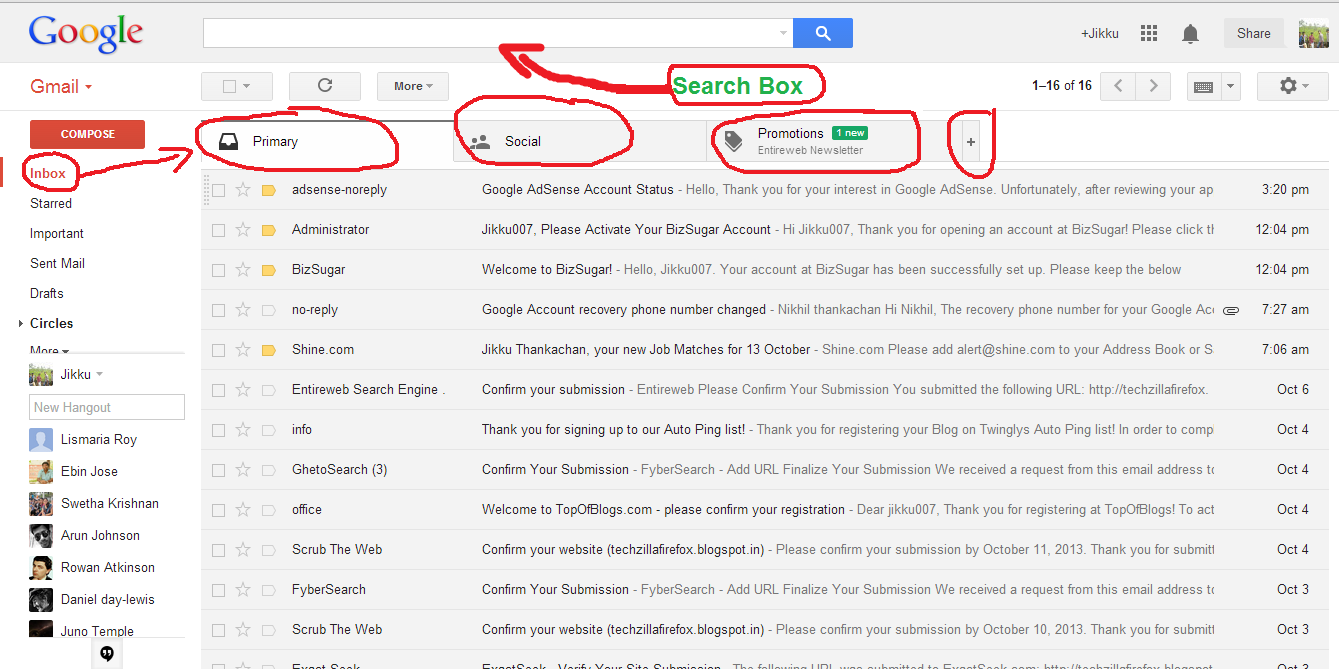This screenshot has width=1339, height=669.
Task: Tick the checkbox for the no-reply email
Action: click(218, 310)
